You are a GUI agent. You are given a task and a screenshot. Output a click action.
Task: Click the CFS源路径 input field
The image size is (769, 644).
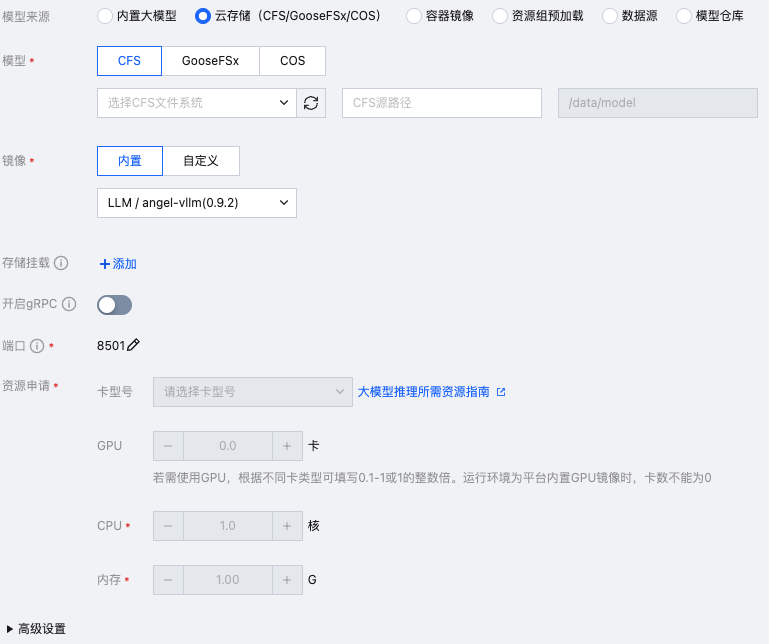[x=442, y=103]
